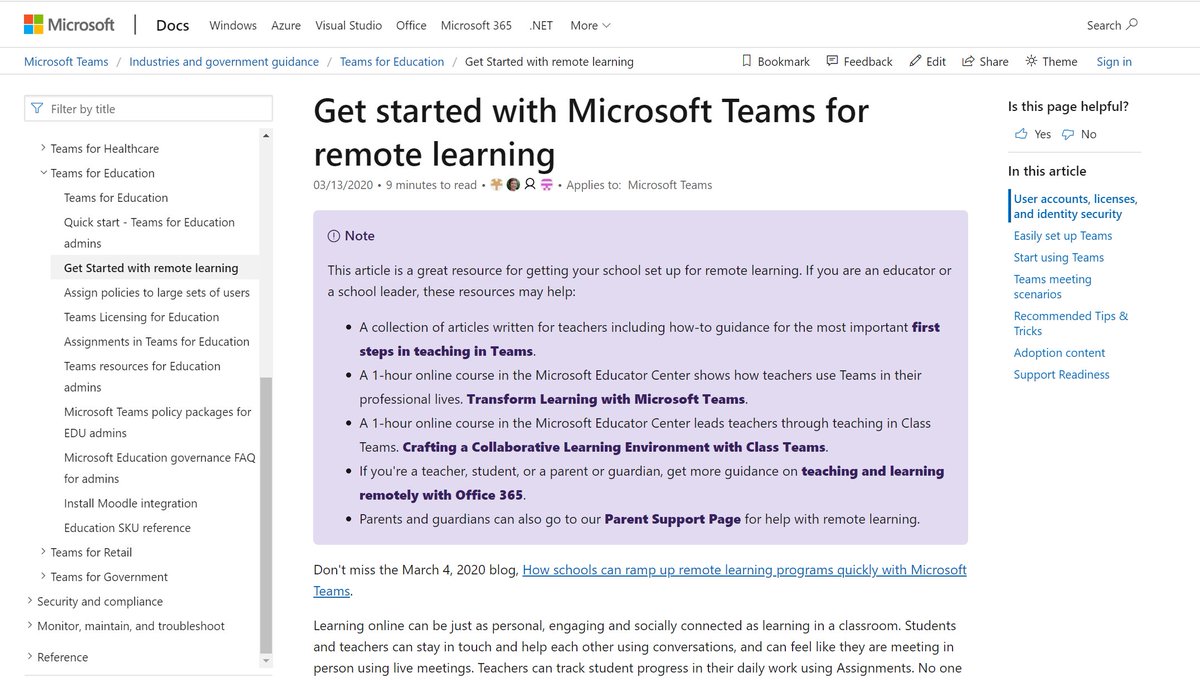1200x682 pixels.
Task: Click Microsoft Teams breadcrumb
Action: coord(66,61)
